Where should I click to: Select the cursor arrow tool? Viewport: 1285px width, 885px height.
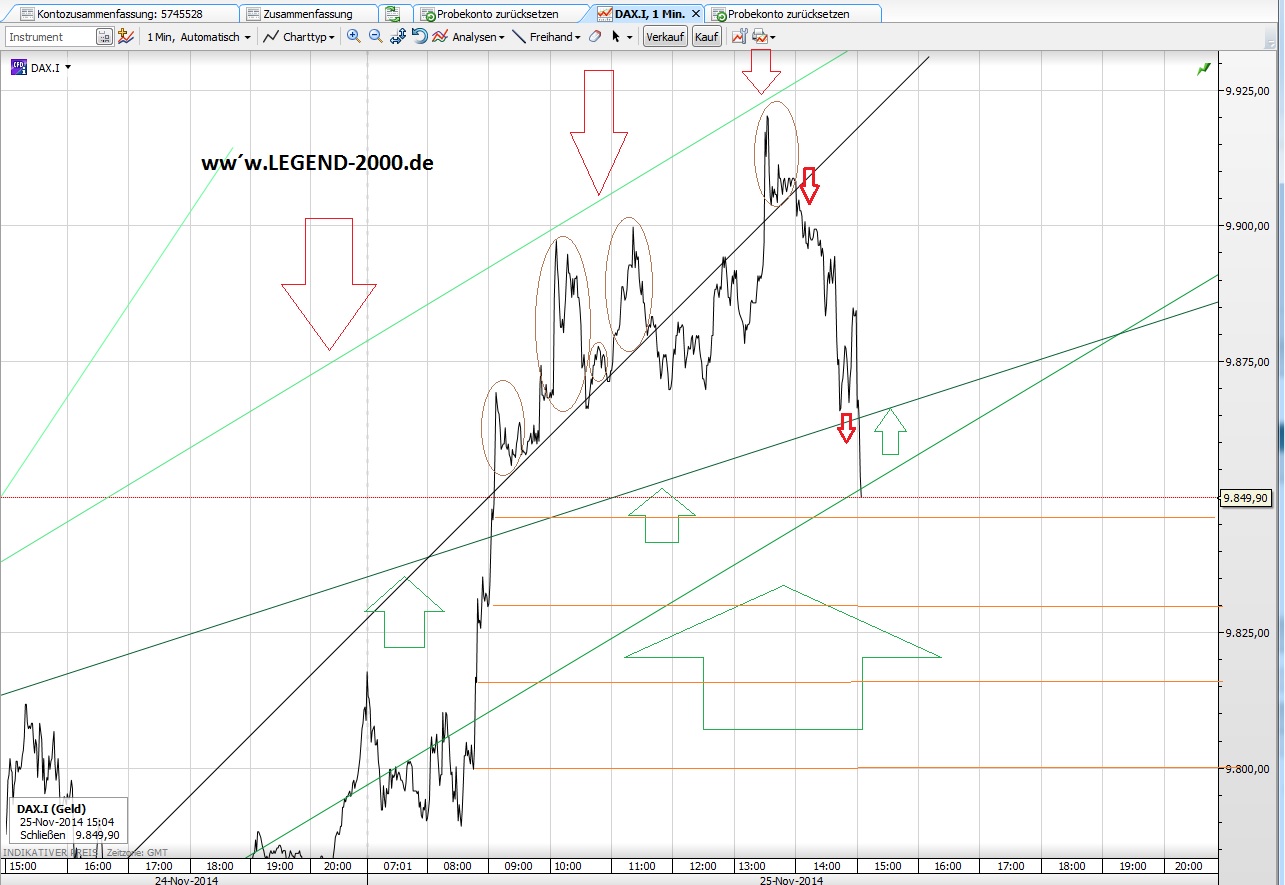pyautogui.click(x=616, y=36)
